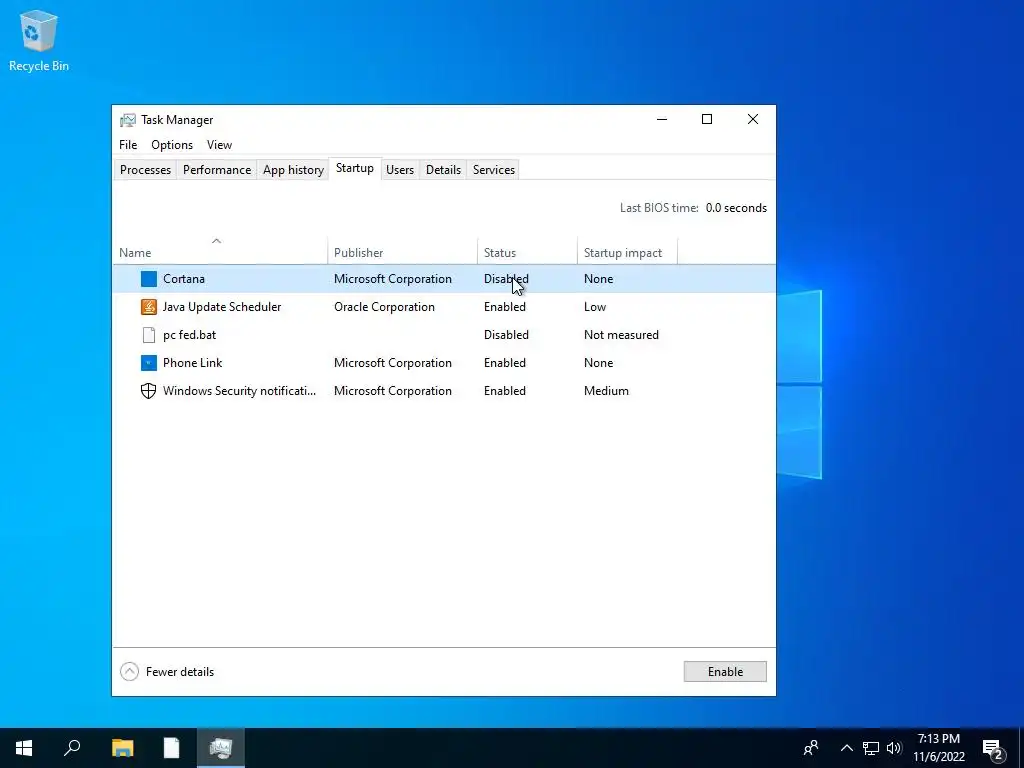Click the Enable button
The width and height of the screenshot is (1024, 768).
pos(725,672)
